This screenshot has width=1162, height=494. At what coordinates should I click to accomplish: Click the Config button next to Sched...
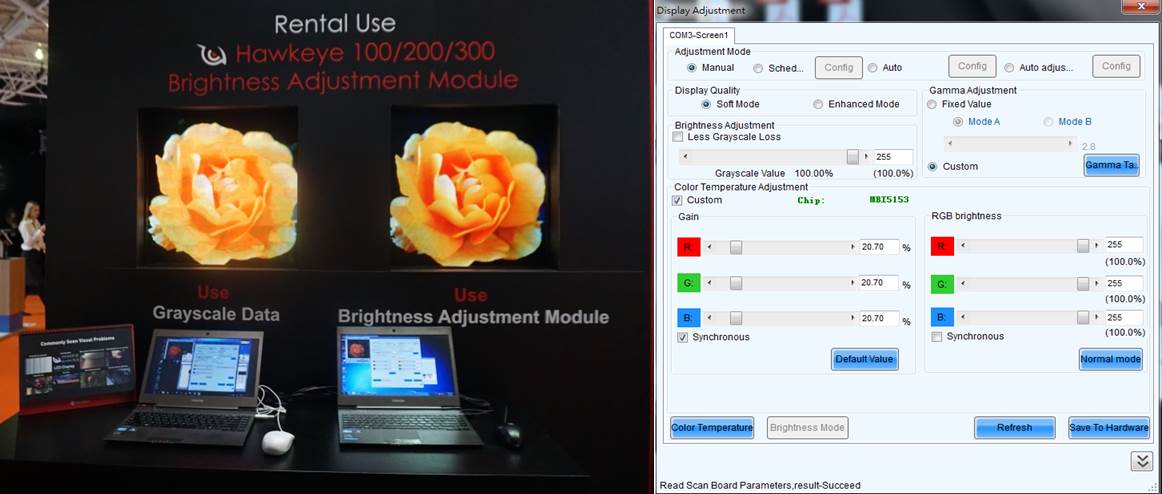[x=839, y=67]
